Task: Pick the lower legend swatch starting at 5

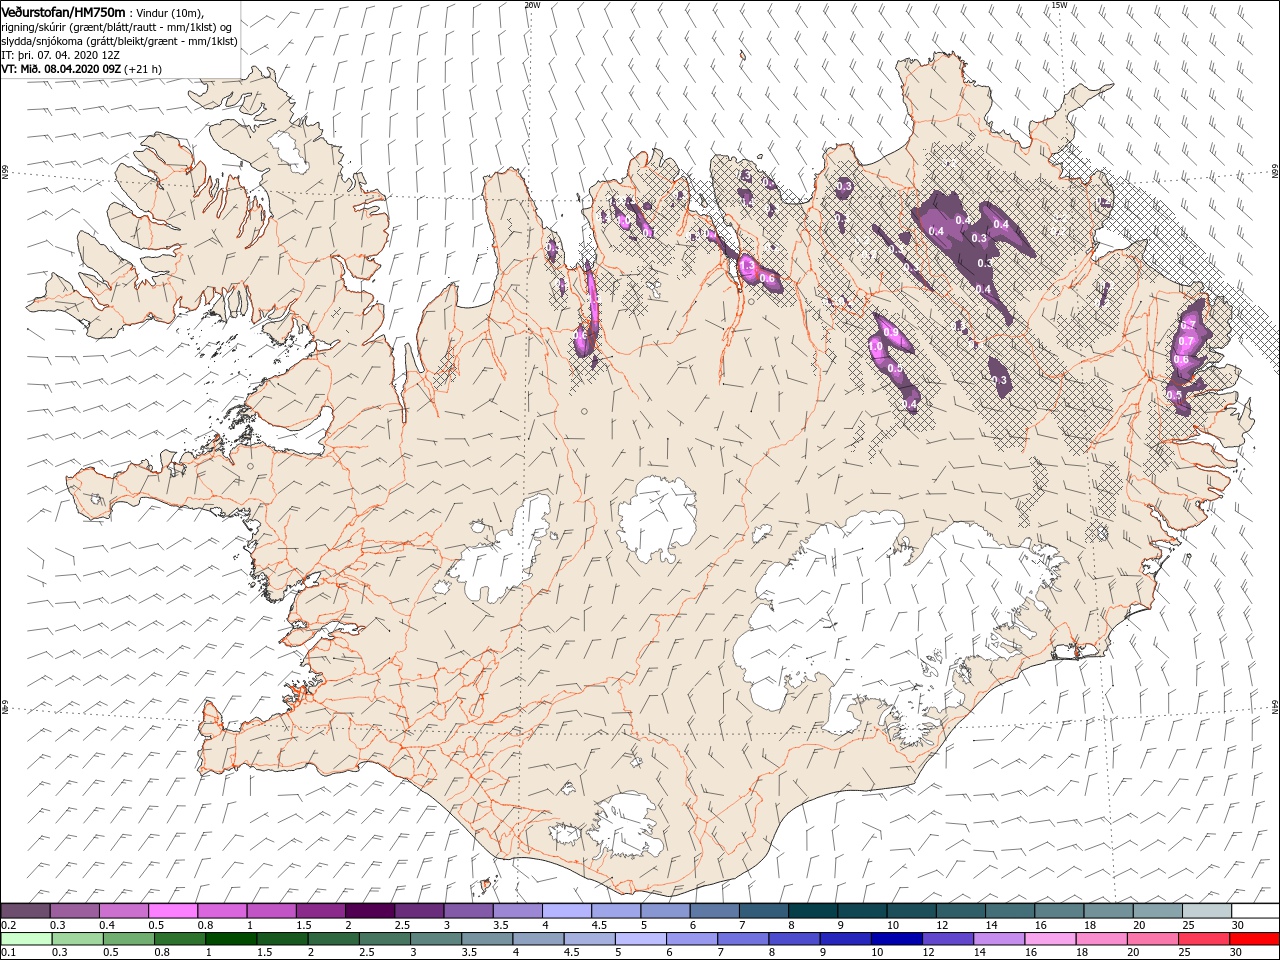Action: [640, 939]
